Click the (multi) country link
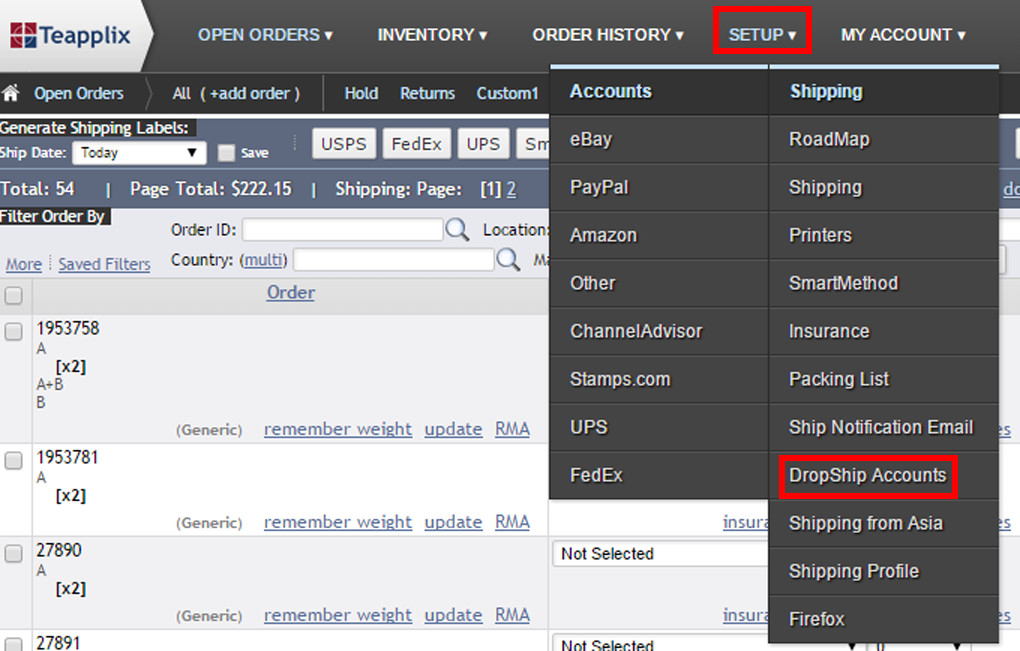 [x=263, y=260]
